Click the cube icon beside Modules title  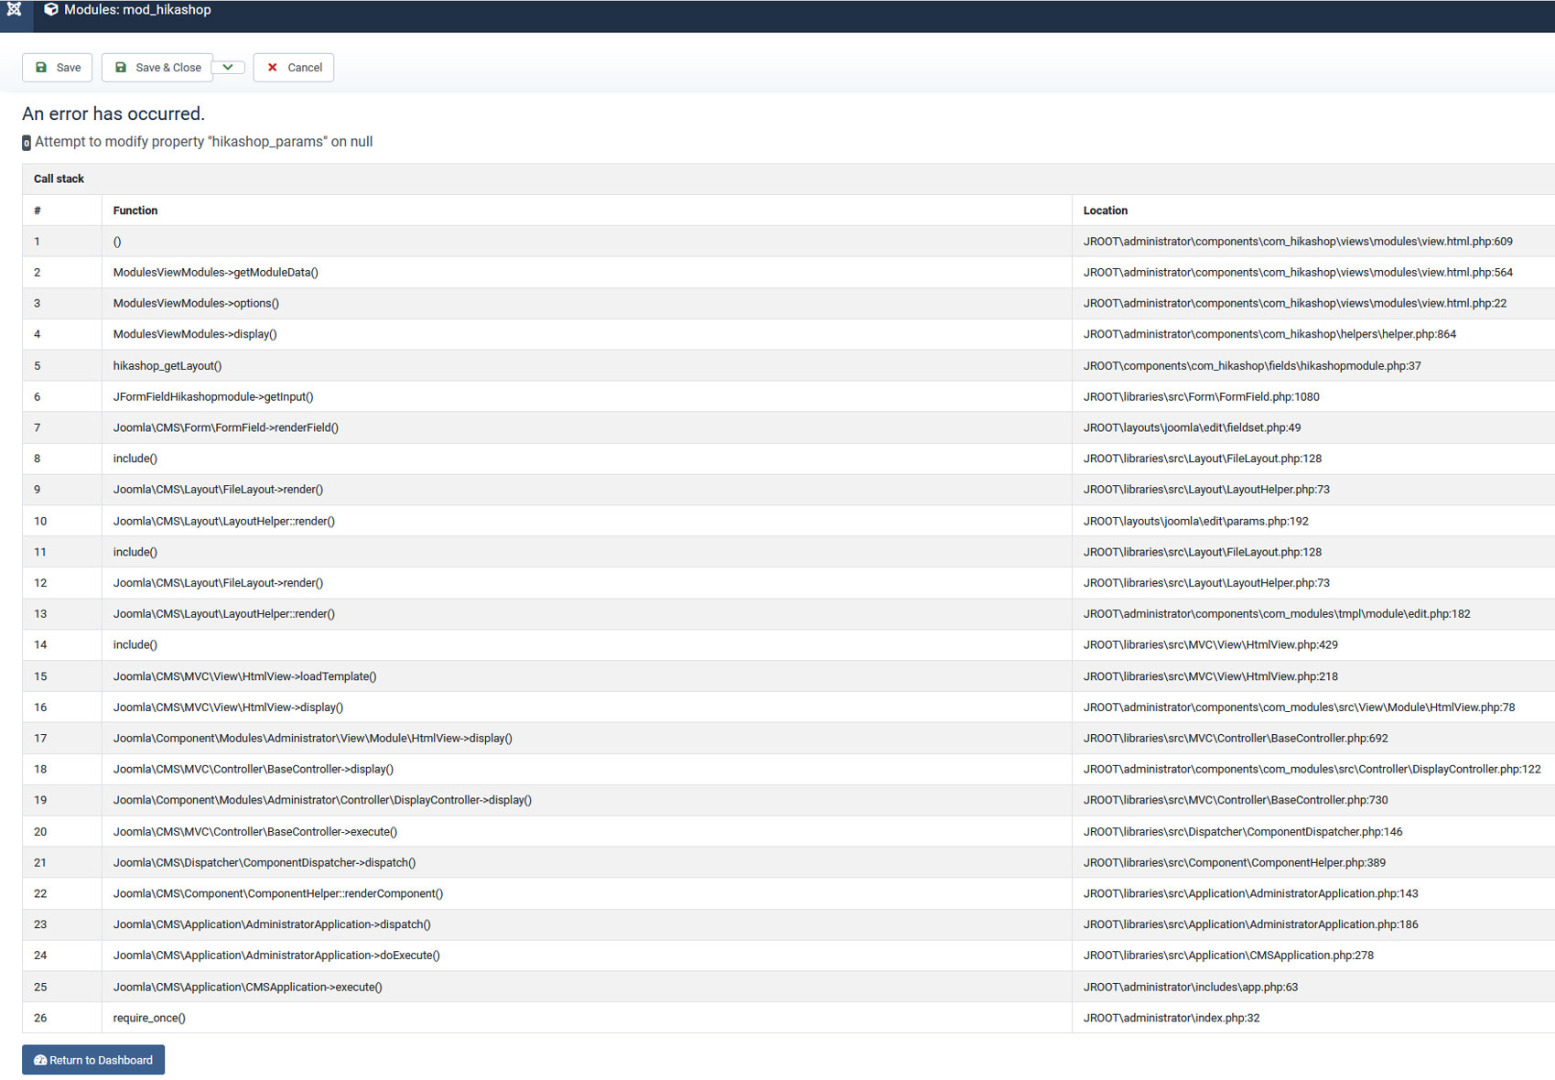(51, 10)
